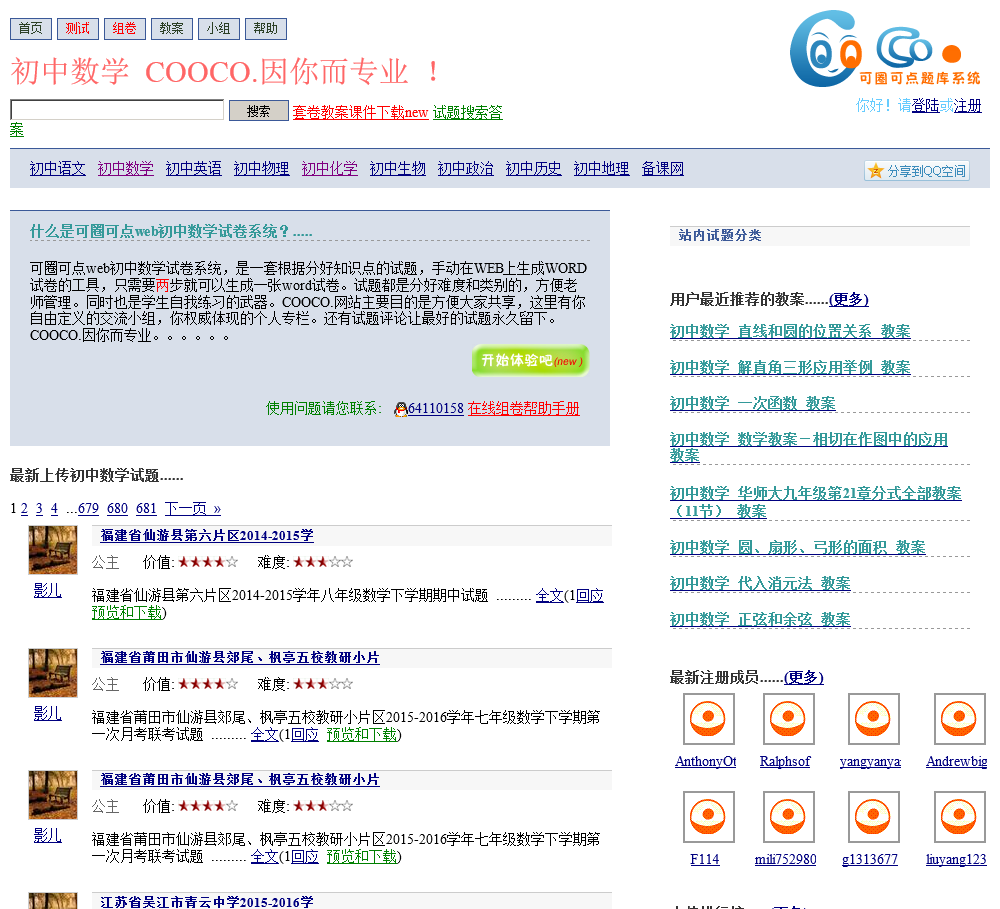
Task: Open 初中数学 正弦和余弦 教案
Action: coord(760,619)
